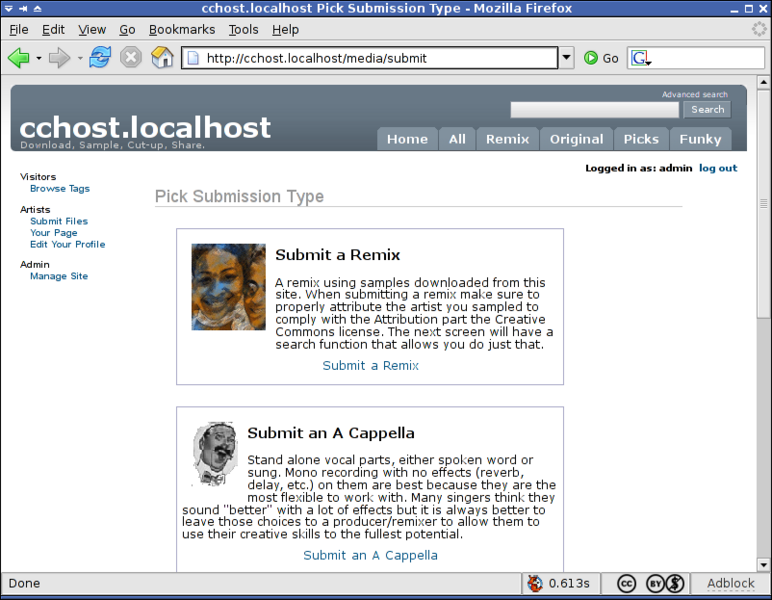Viewport: 772px width, 600px height.
Task: Open the Manage Site admin link
Action: coord(59,276)
